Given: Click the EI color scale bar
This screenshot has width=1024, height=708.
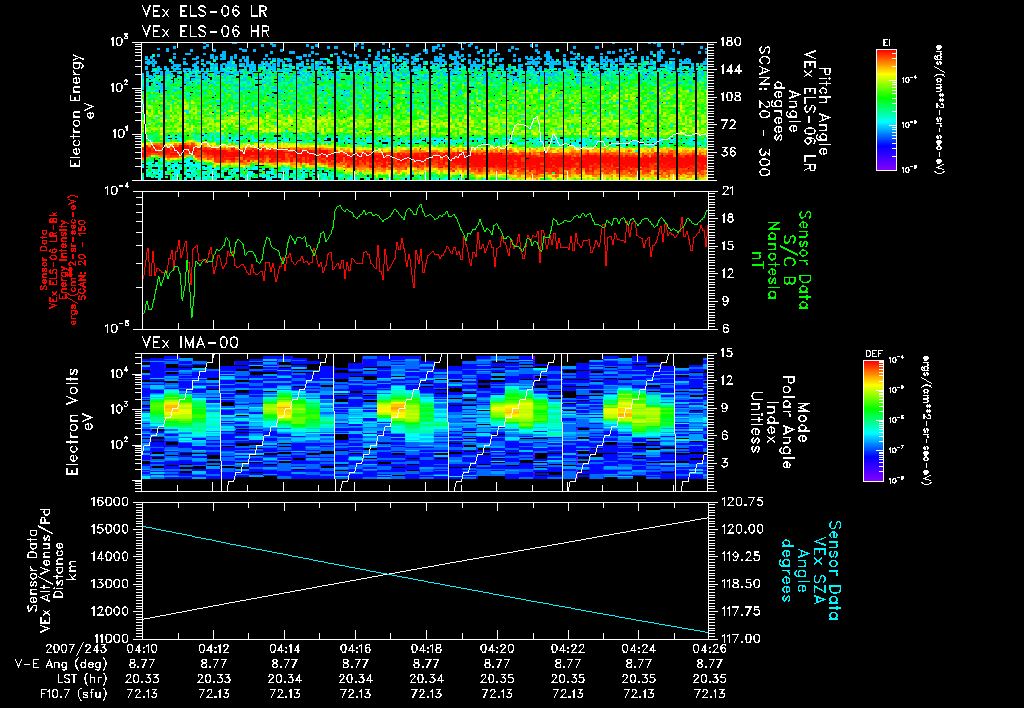Looking at the screenshot, I should click(886, 110).
